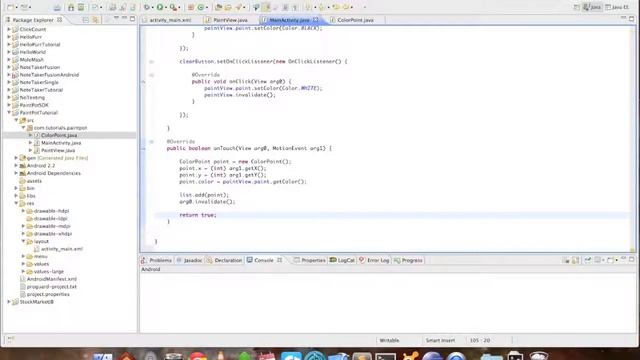Open the Package Explorer view menu
Viewport: 640px width, 360px height.
pos(116,19)
